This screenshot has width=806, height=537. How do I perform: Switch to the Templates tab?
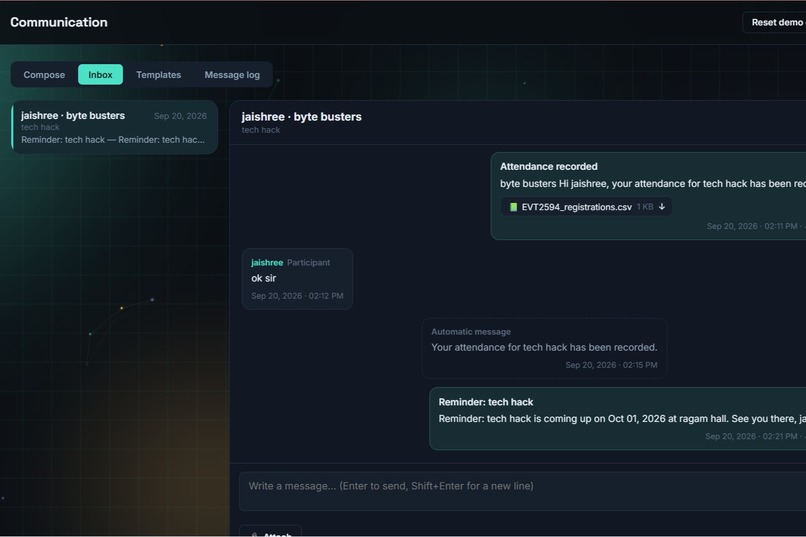click(158, 75)
